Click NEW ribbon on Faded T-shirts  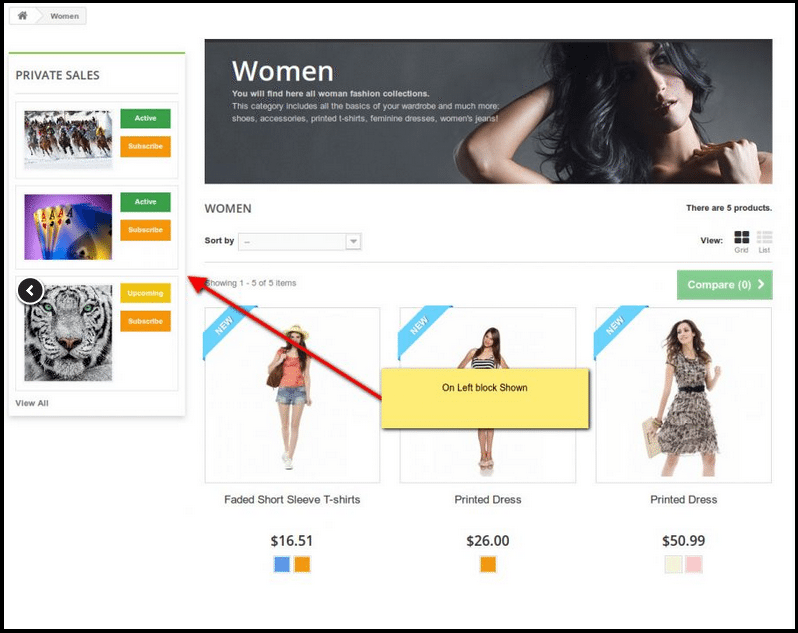(x=224, y=326)
